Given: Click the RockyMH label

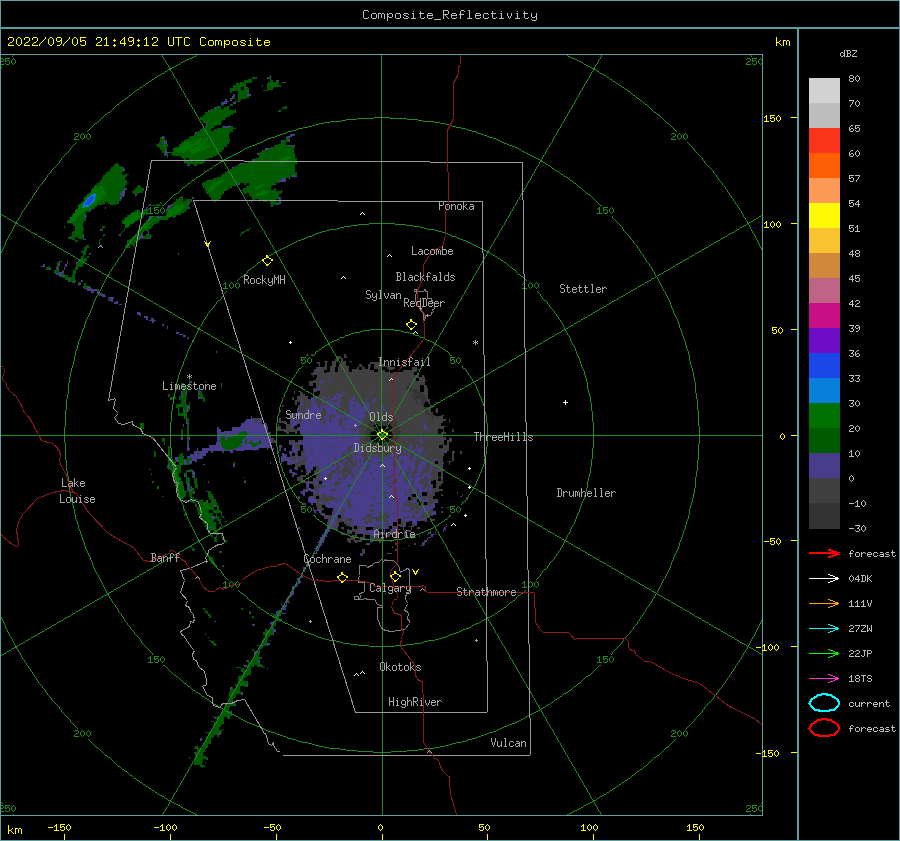Looking at the screenshot, I should click(264, 280).
